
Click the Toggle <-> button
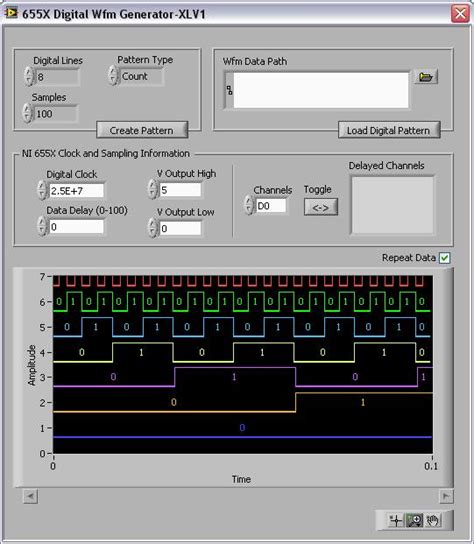pos(321,207)
